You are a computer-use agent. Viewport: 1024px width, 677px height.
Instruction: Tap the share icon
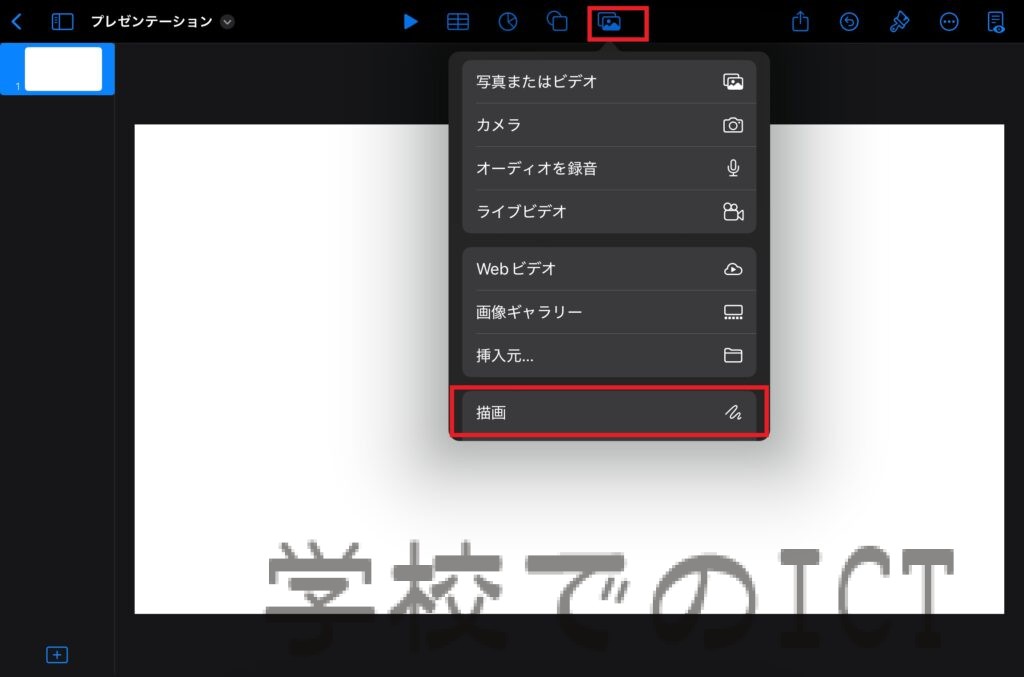click(x=800, y=22)
